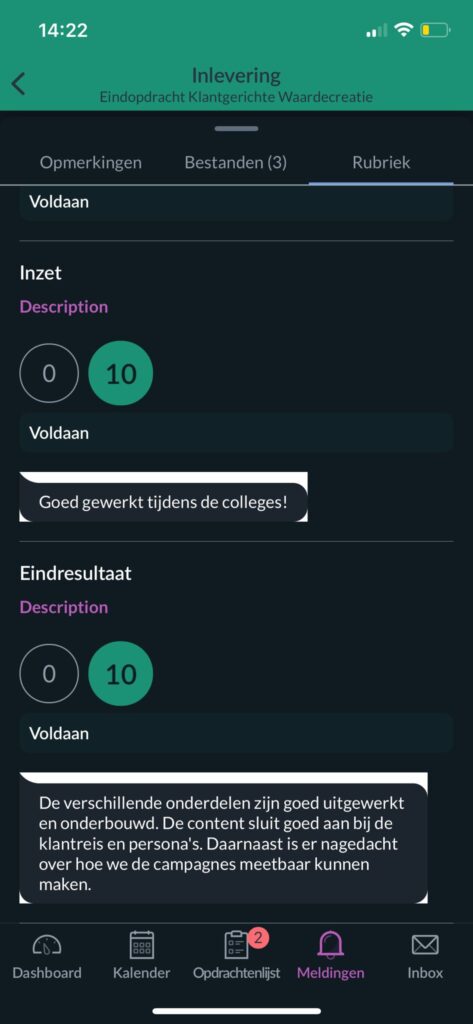Tap the drag handle above the tabs
Image resolution: width=473 pixels, height=1024 pixels.
tap(236, 129)
